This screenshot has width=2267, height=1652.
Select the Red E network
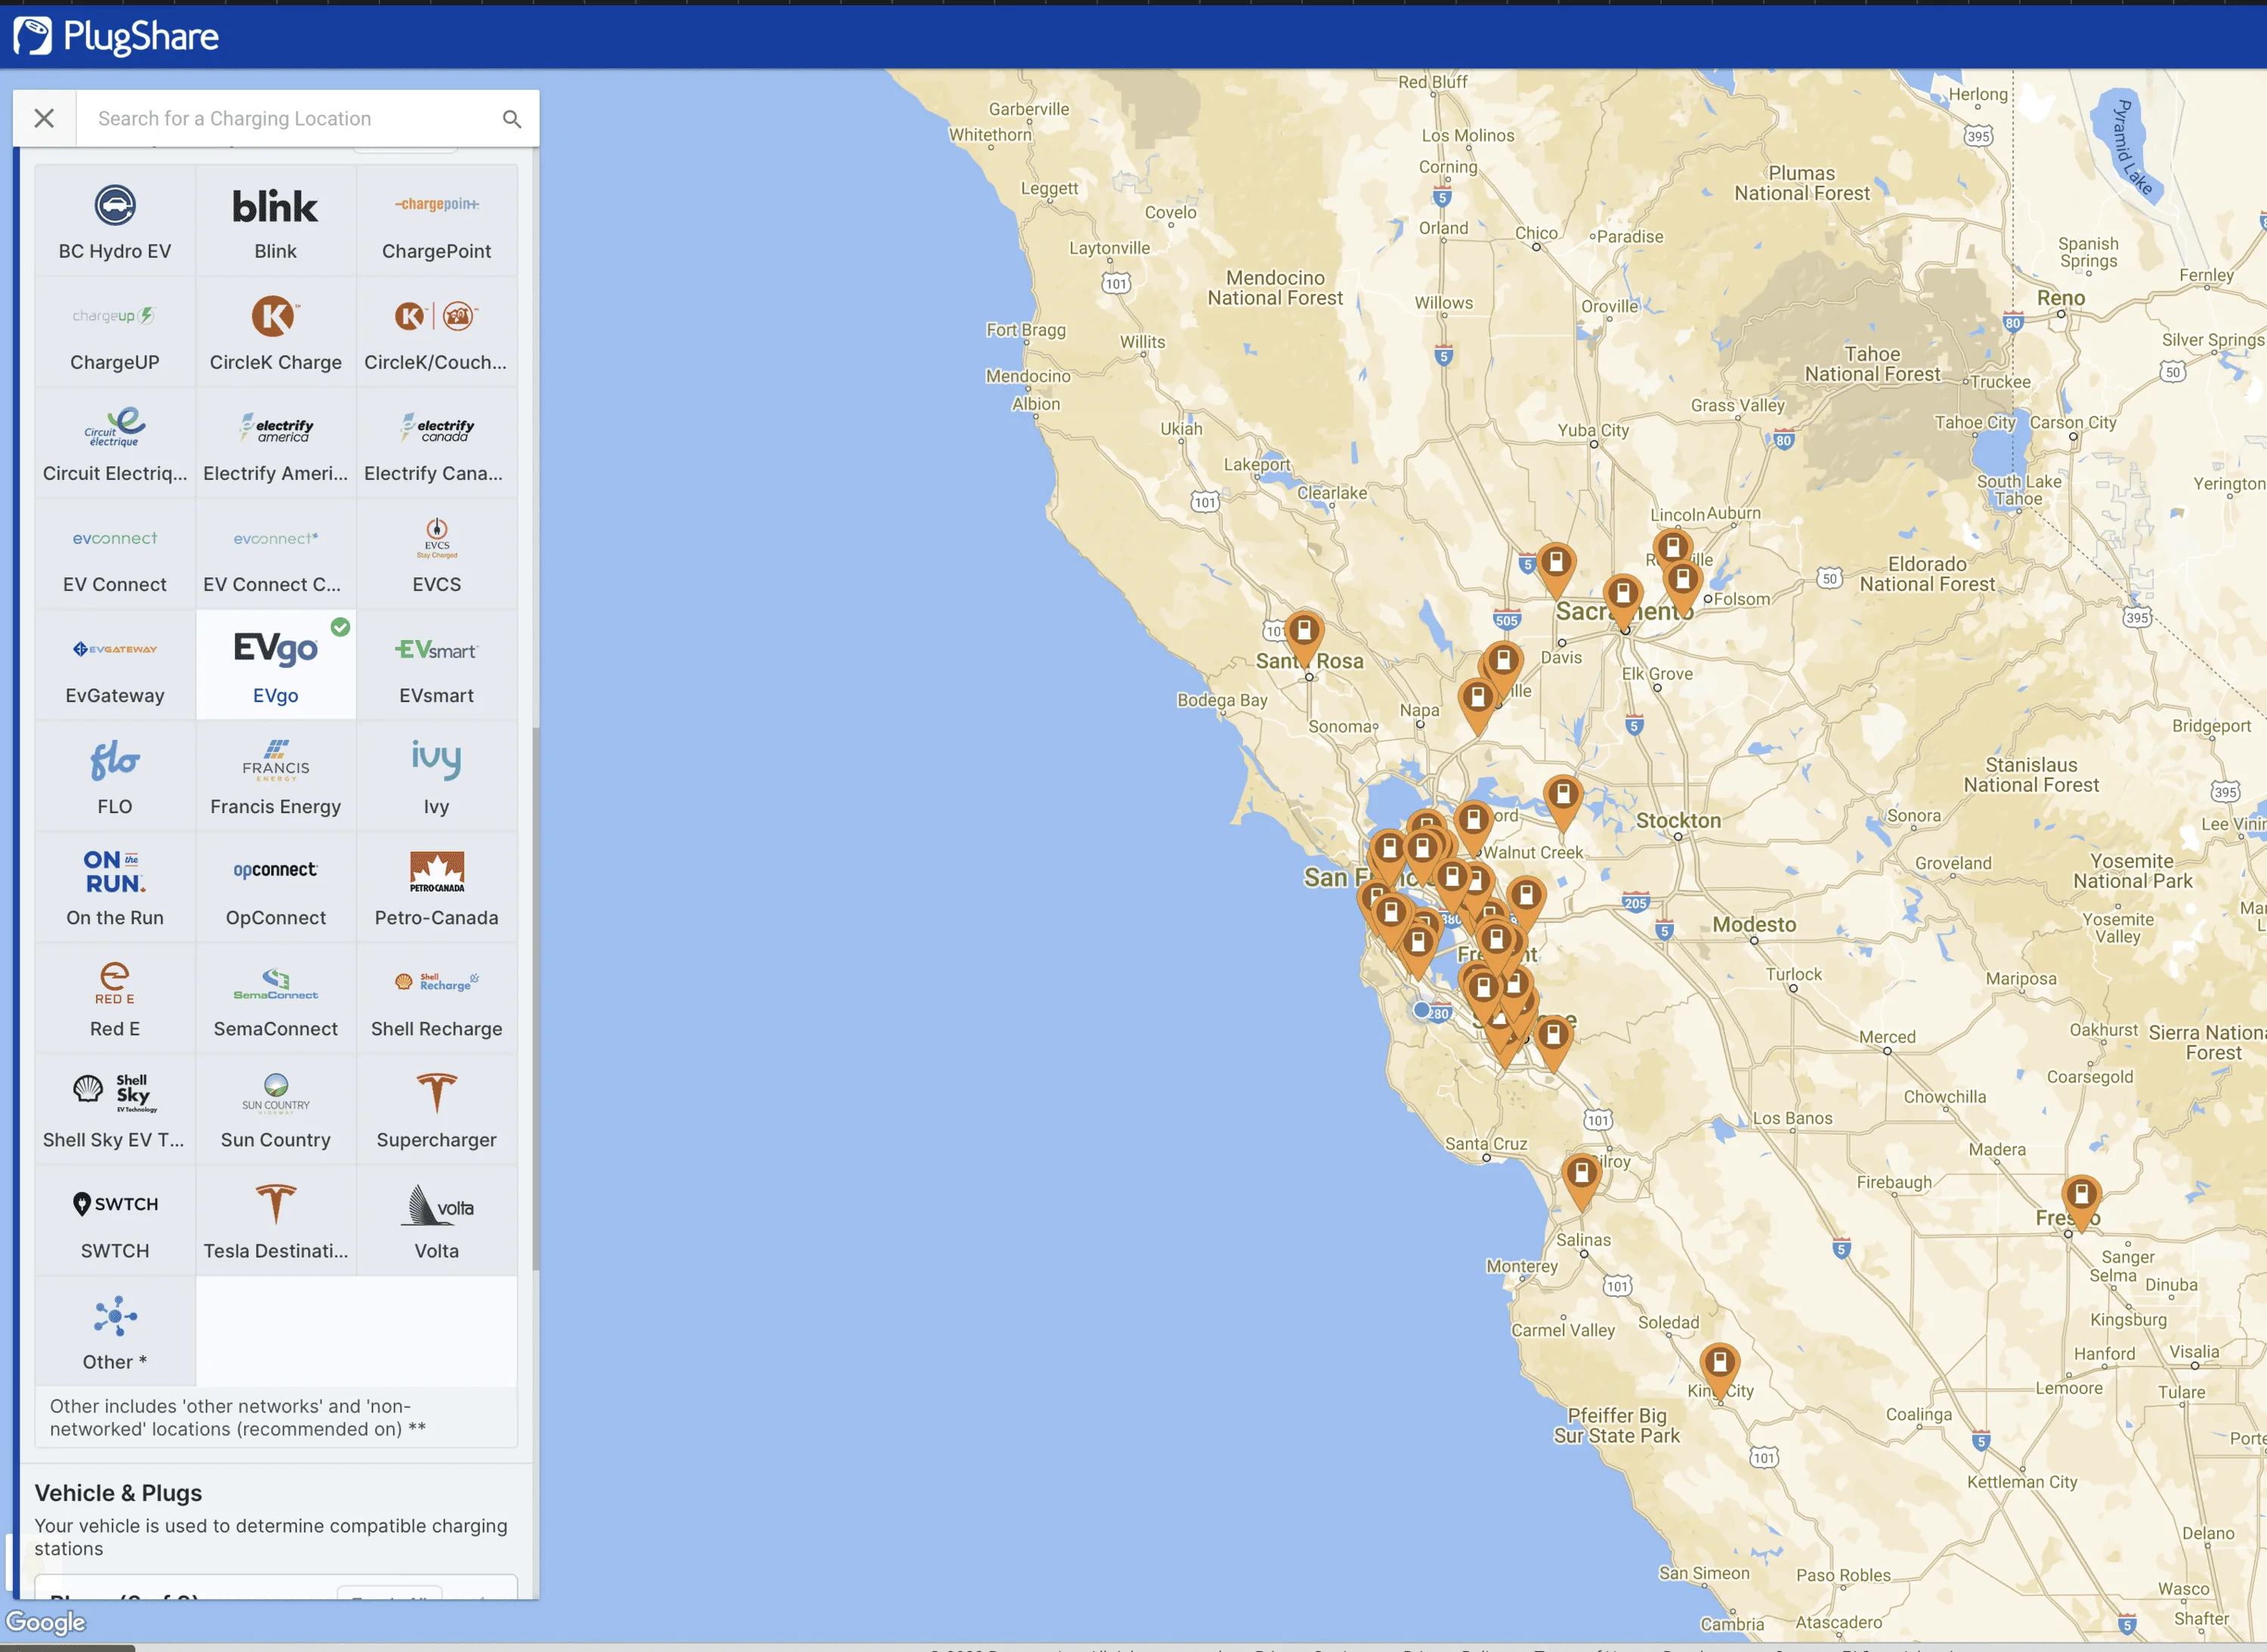tap(115, 998)
